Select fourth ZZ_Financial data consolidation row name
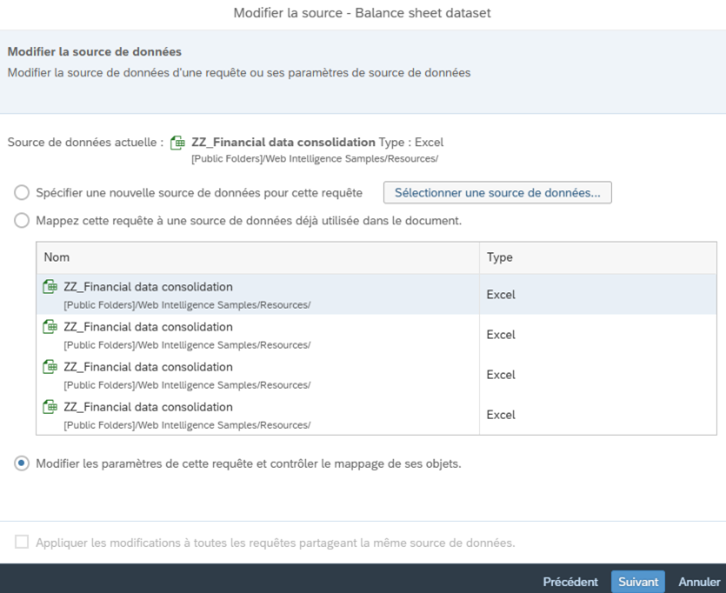Screen dimensions: 726x593 click(x=148, y=407)
